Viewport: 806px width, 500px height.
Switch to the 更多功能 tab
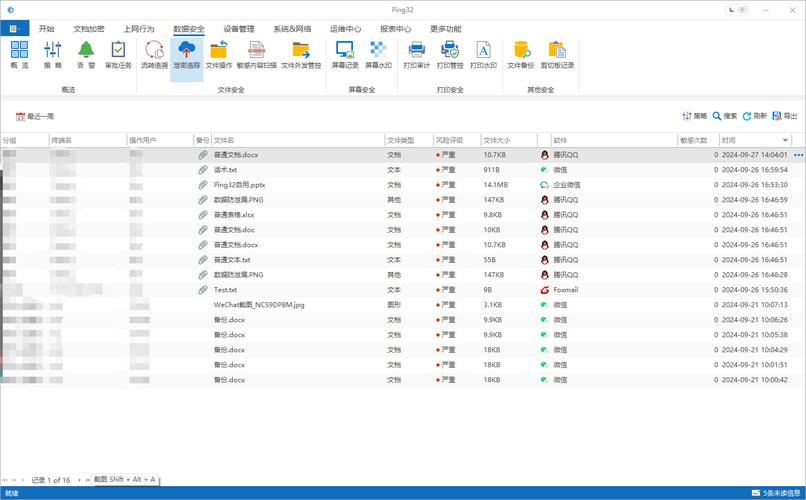446,29
